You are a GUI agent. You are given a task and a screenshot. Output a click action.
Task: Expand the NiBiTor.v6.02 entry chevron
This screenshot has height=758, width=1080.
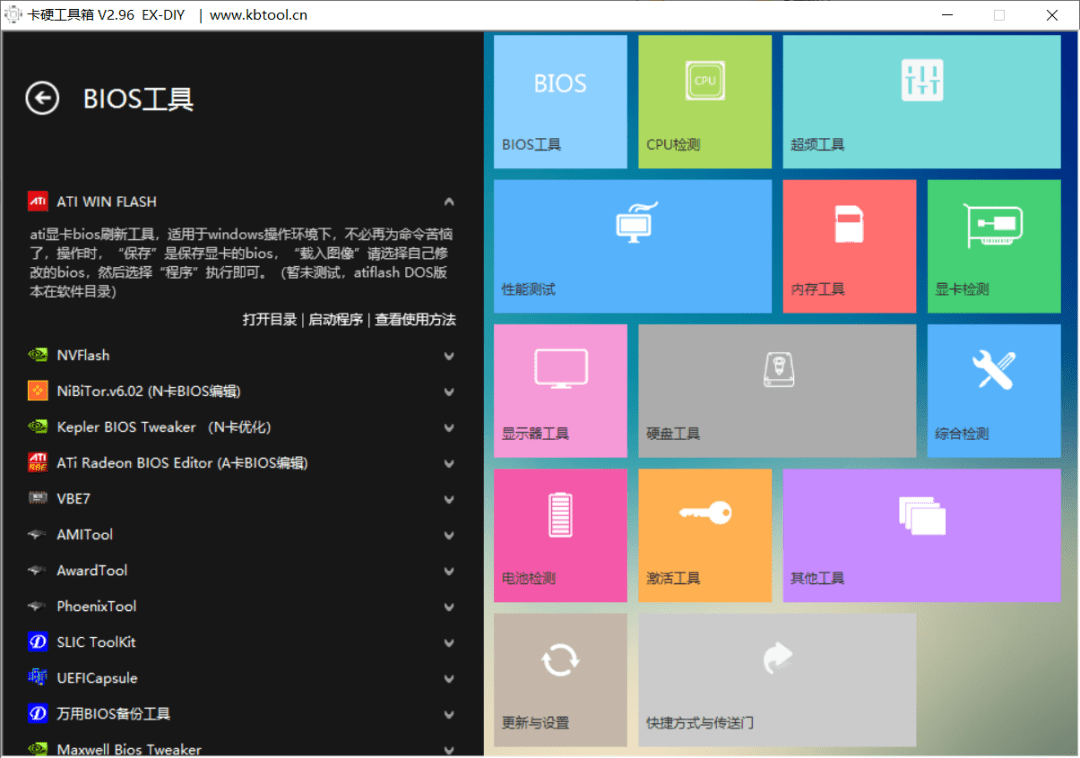coord(449,392)
